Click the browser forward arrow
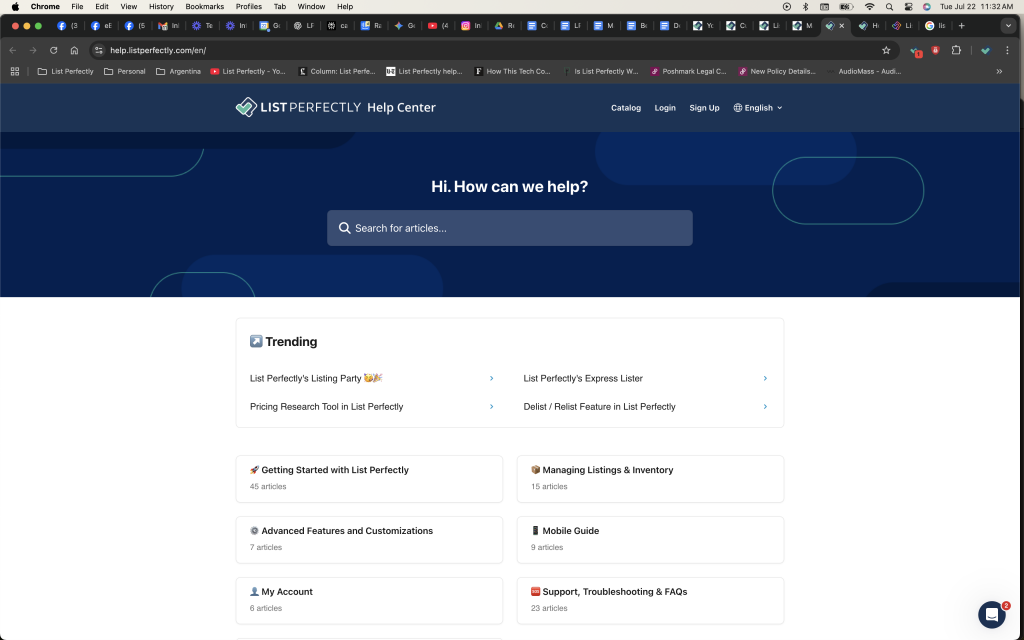 (33, 50)
